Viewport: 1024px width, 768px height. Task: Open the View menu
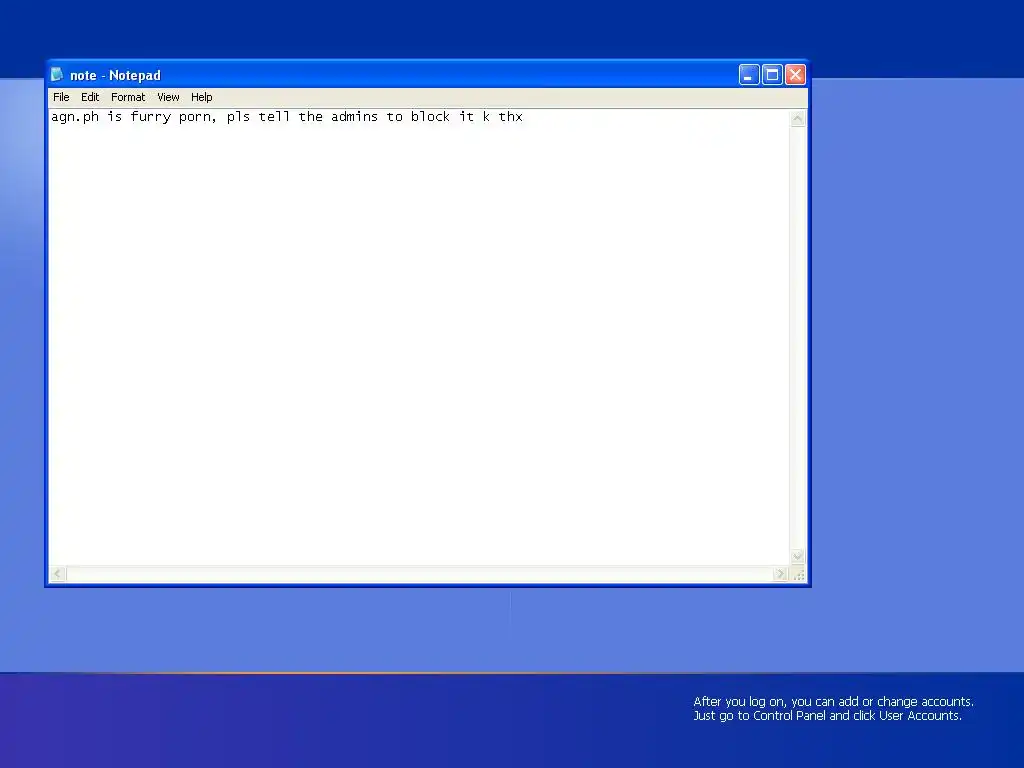point(168,97)
